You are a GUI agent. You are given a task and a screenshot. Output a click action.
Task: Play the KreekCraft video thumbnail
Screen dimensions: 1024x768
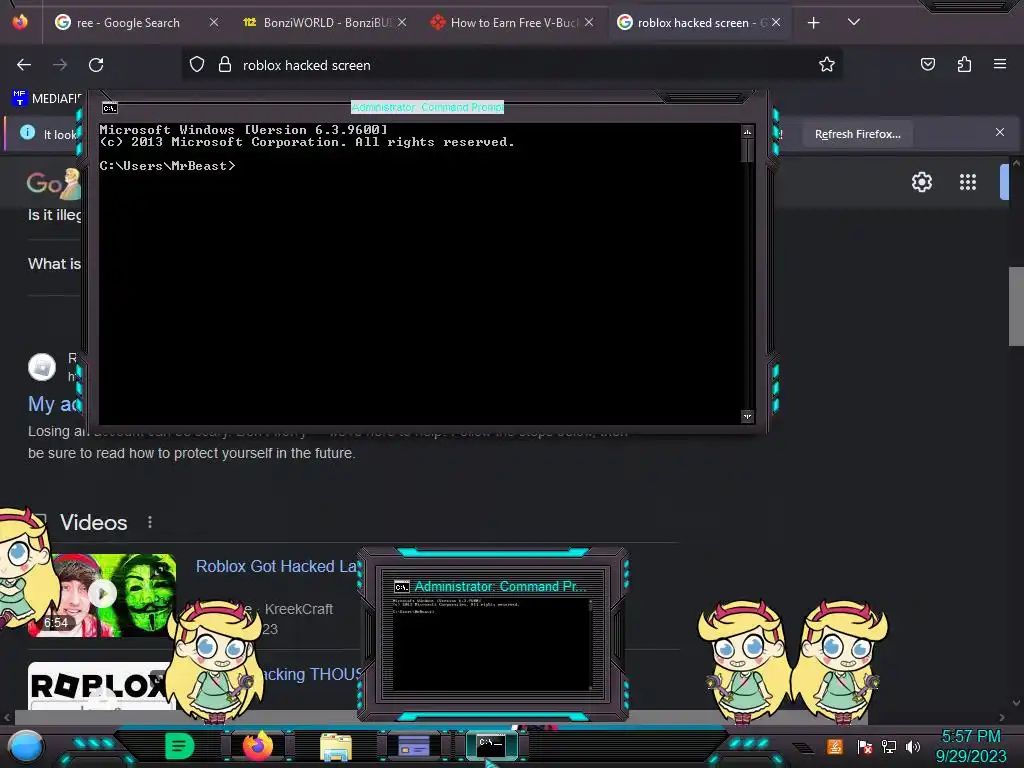tap(102, 595)
